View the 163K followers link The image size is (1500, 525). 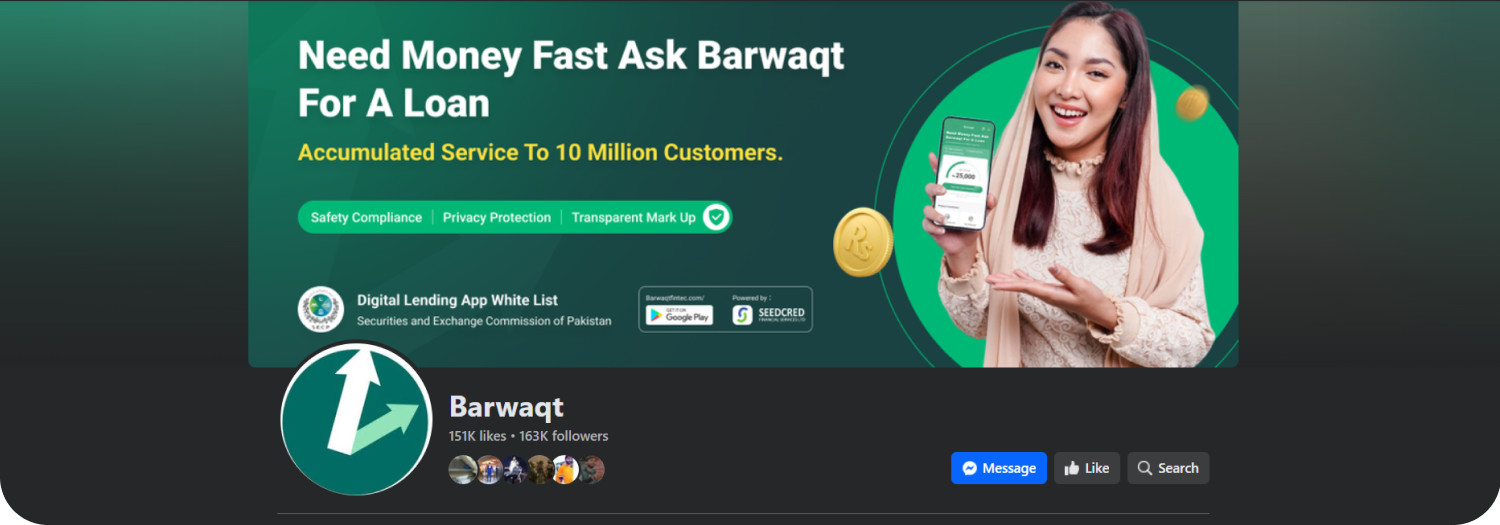[x=563, y=436]
